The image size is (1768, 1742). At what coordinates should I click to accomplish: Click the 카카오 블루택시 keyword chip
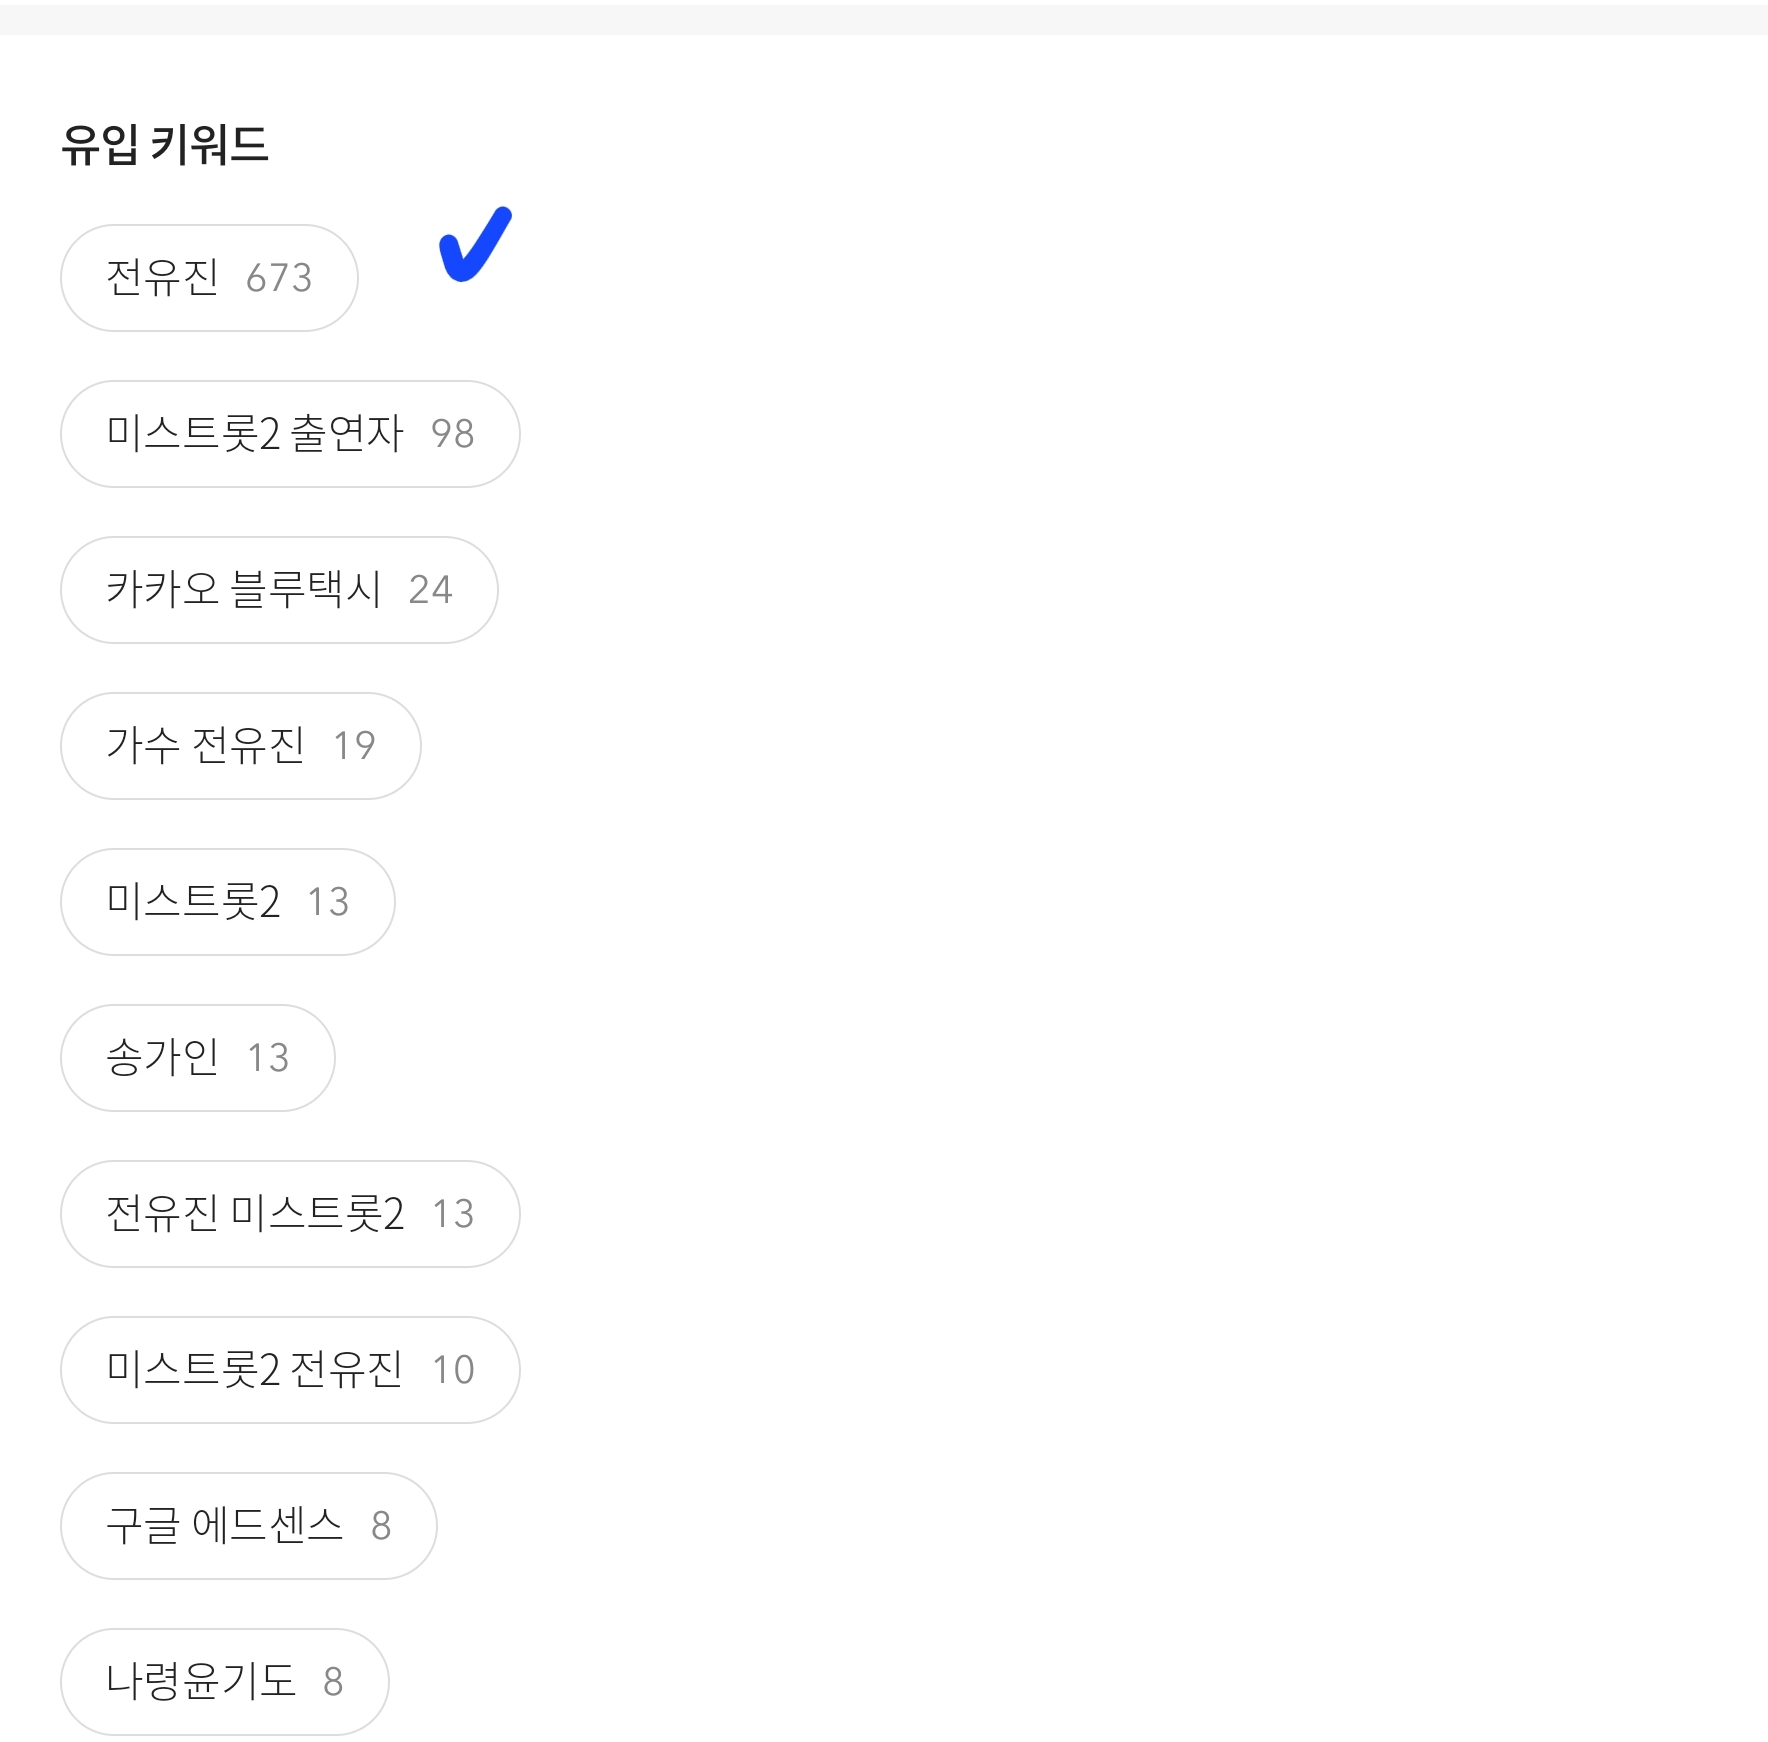[279, 590]
